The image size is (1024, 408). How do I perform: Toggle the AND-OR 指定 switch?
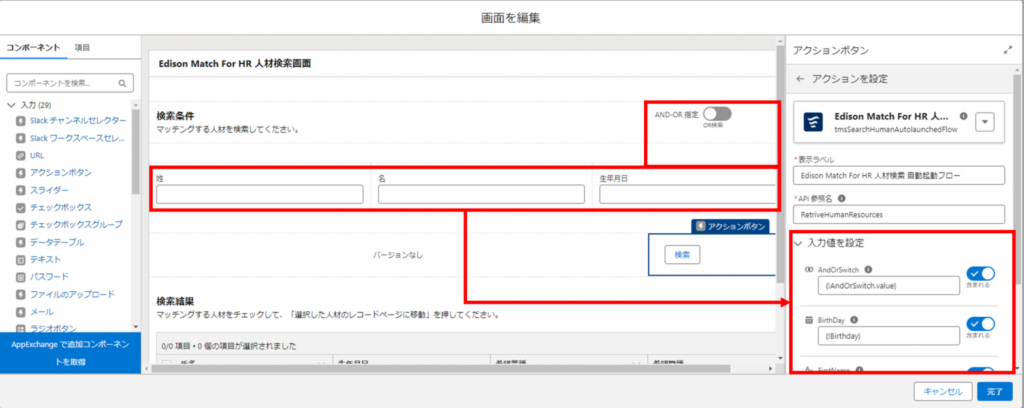(717, 116)
